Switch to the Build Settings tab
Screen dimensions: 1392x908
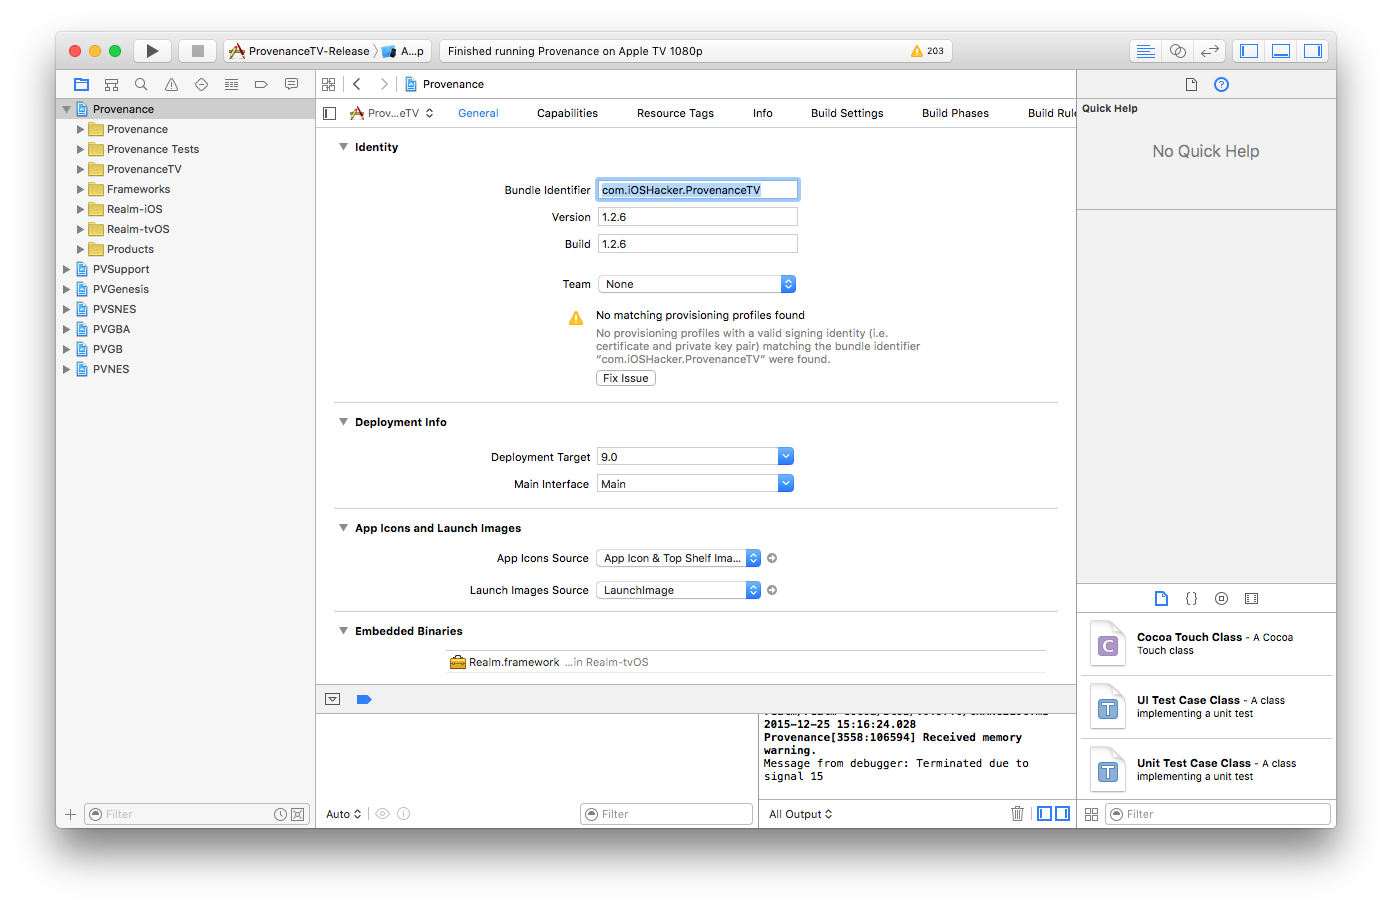847,113
